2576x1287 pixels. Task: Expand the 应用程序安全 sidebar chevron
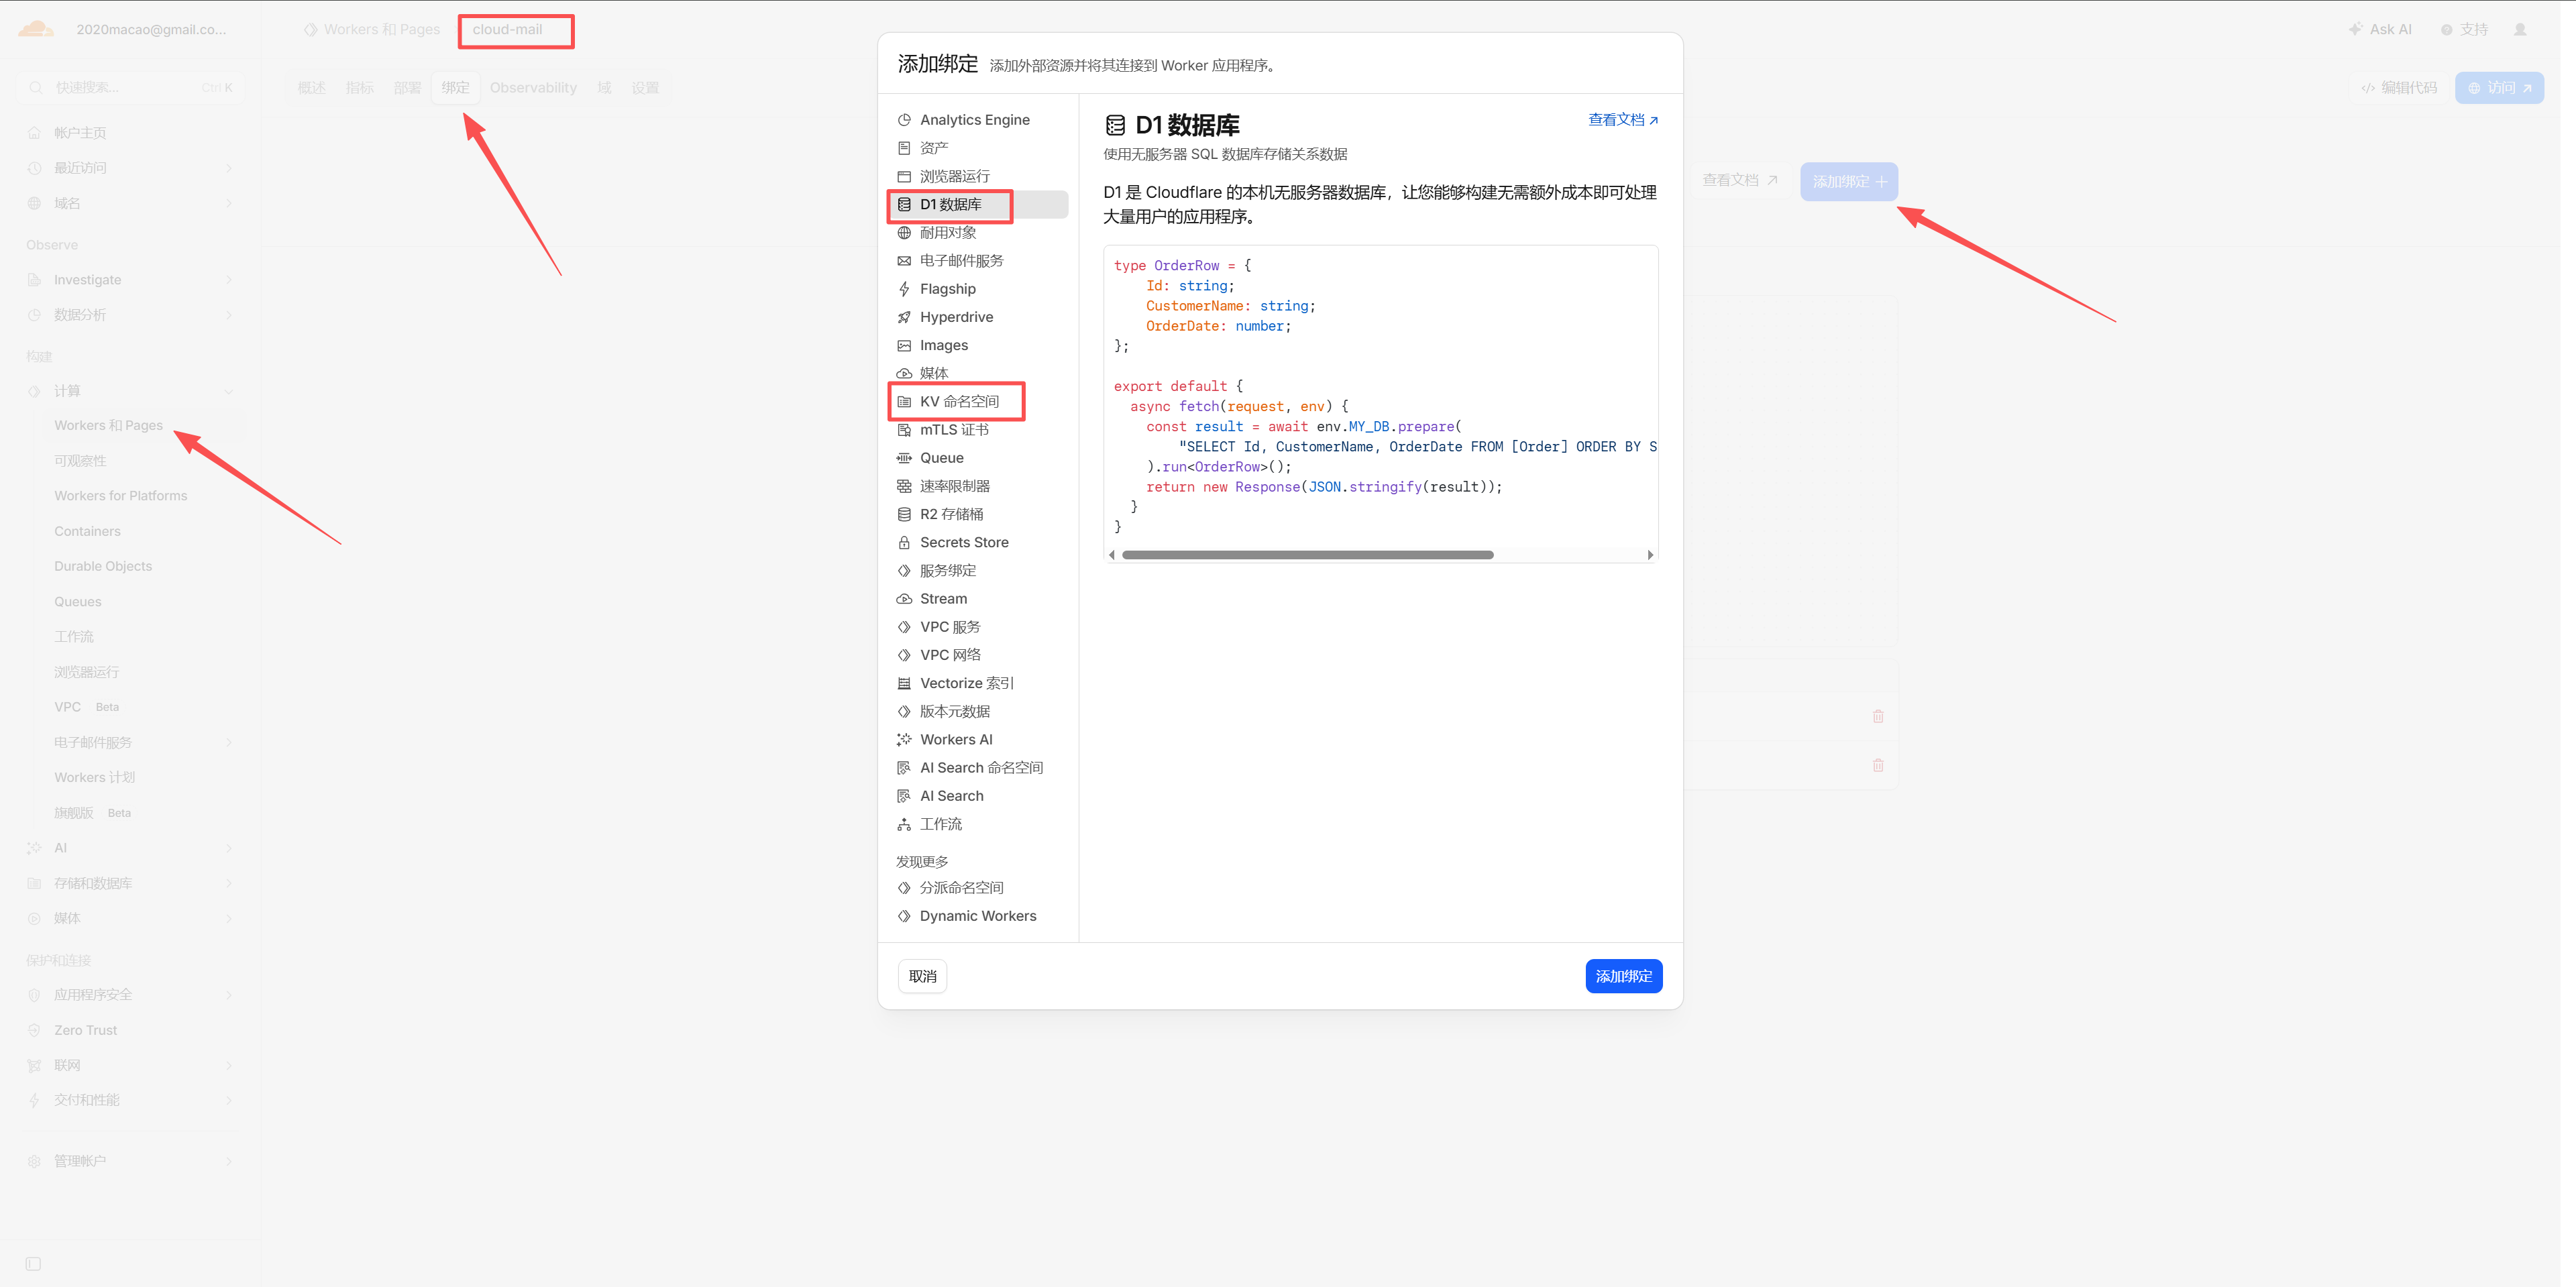[x=229, y=995]
